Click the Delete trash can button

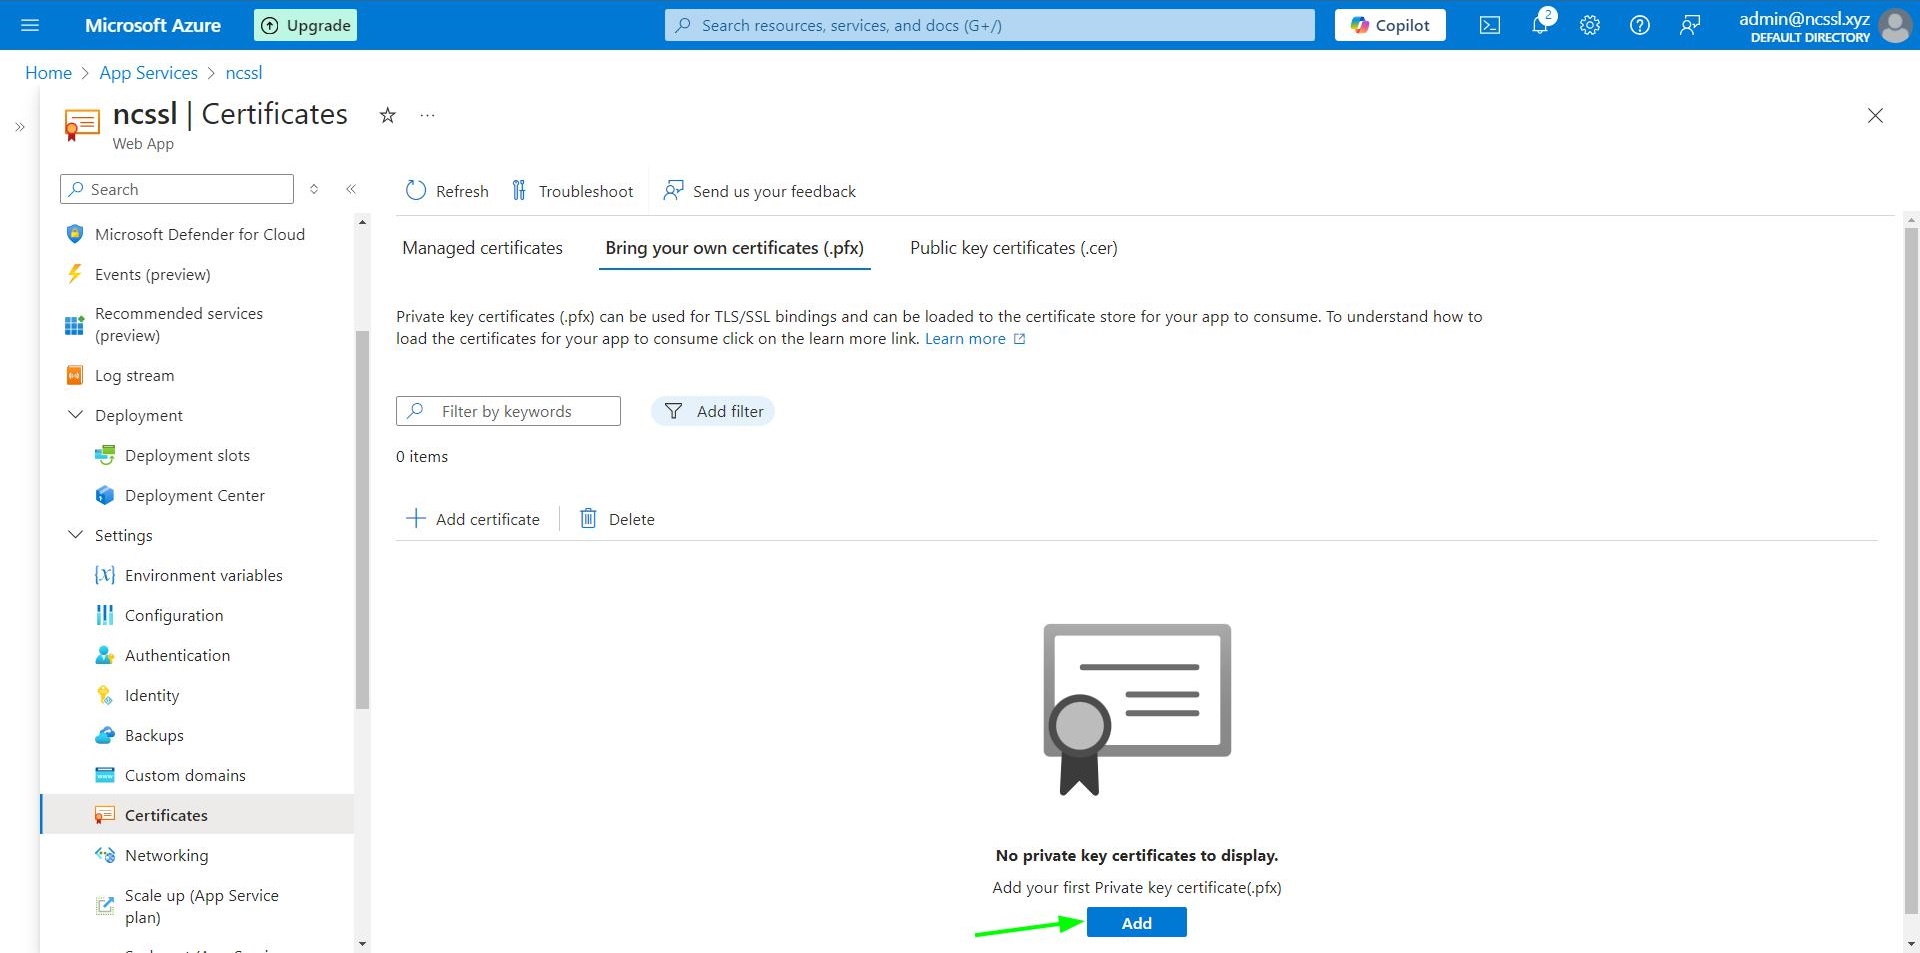pyautogui.click(x=617, y=519)
